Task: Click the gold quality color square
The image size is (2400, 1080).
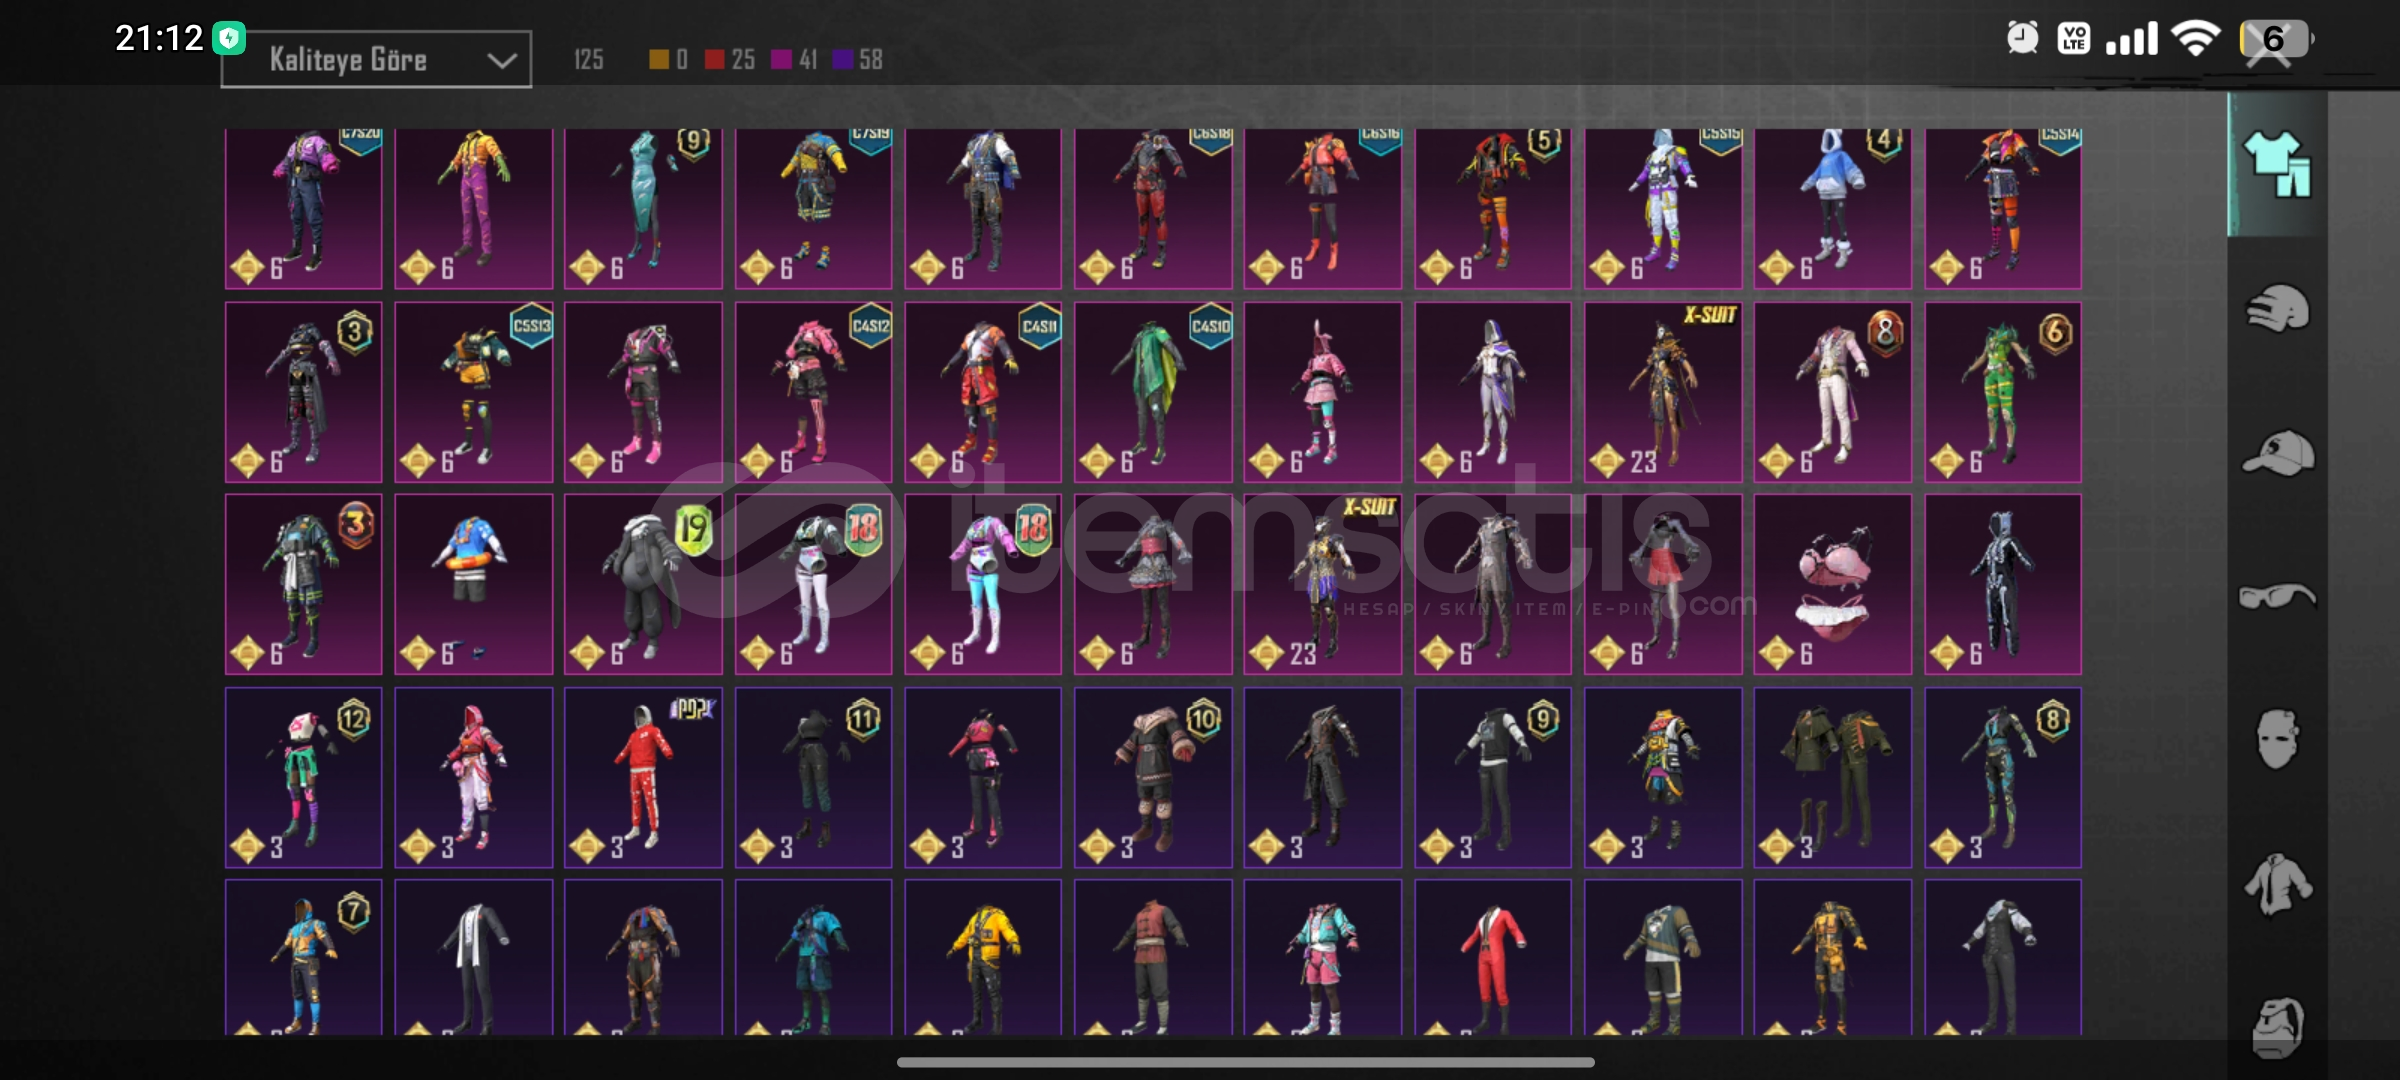Action: (658, 60)
